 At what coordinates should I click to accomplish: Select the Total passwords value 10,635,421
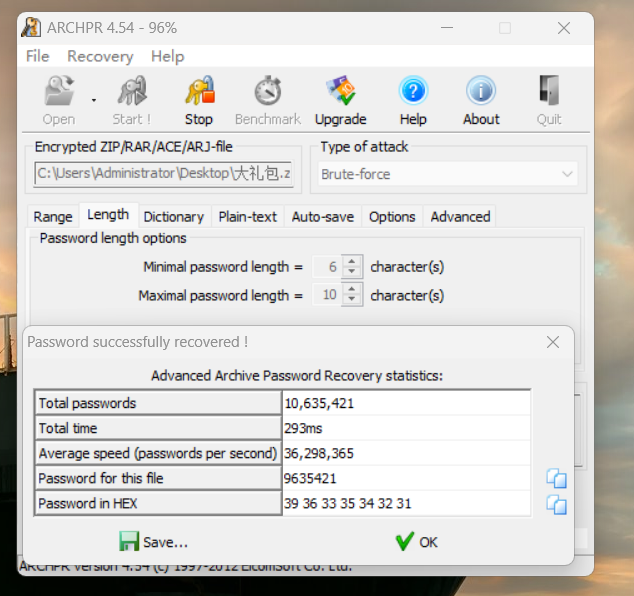pyautogui.click(x=319, y=403)
